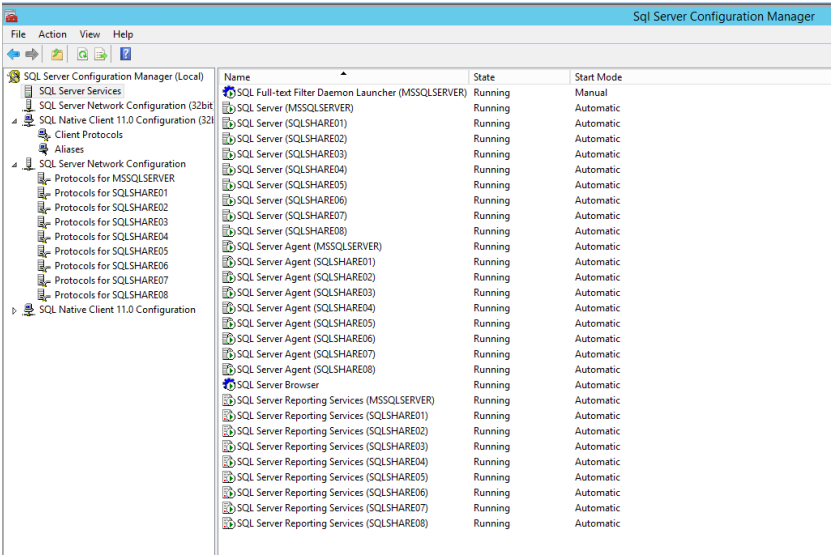Expand the bottom SQL Native Client 11.0 Configuration node
Image resolution: width=833 pixels, height=557 pixels.
coord(14,310)
